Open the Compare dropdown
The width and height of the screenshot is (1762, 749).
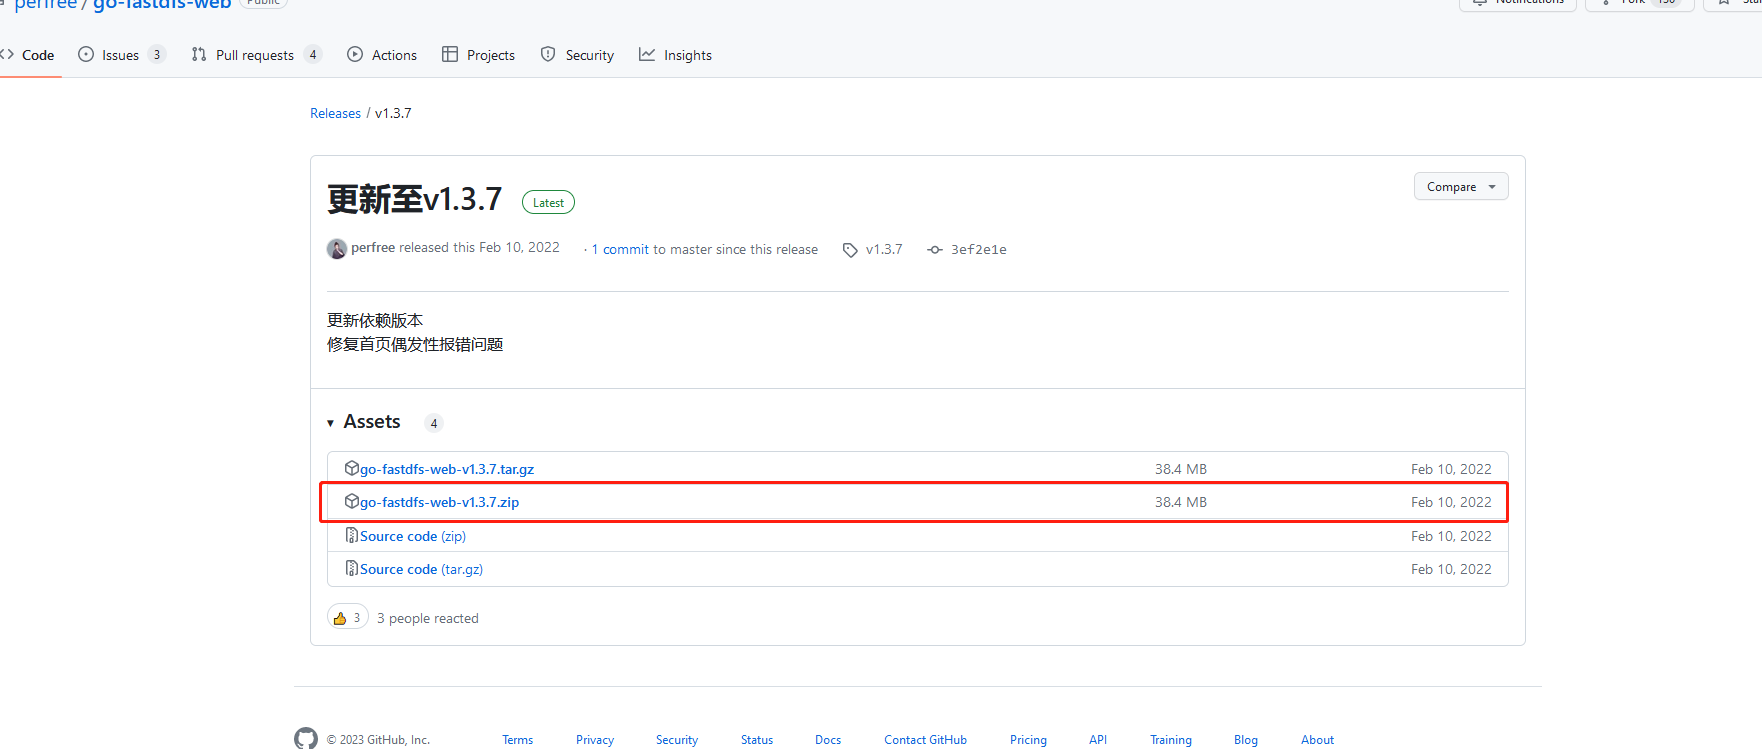(x=1460, y=187)
